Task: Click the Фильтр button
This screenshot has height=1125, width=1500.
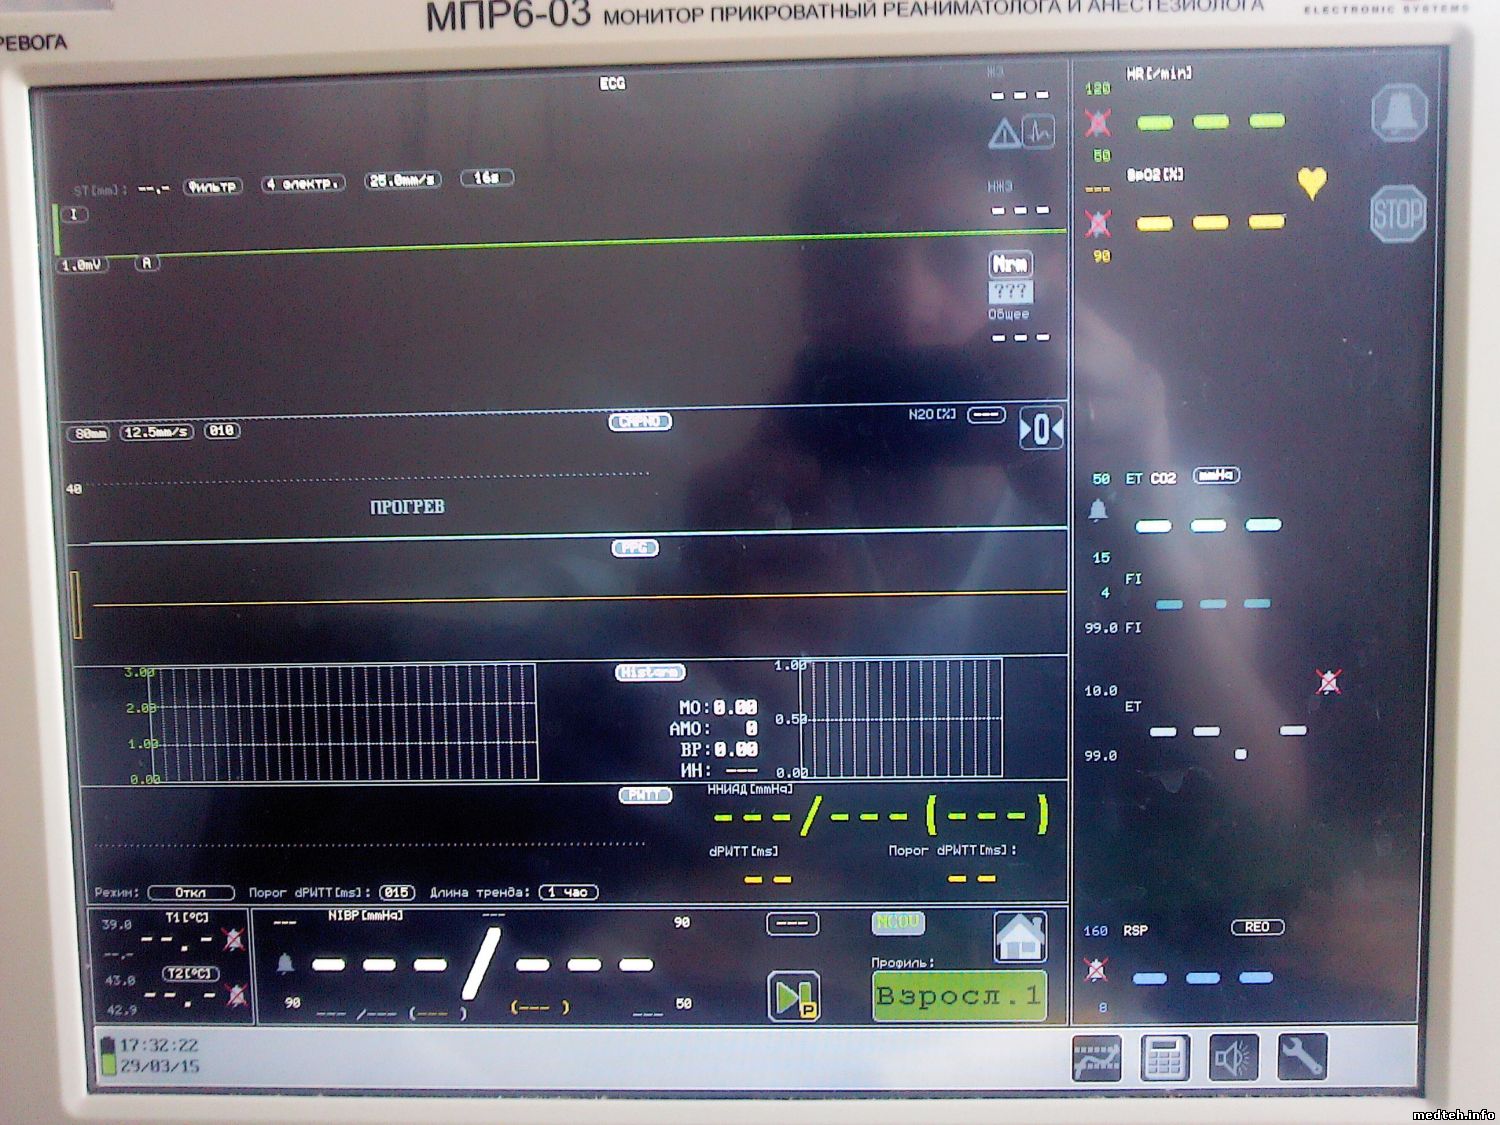Action: pos(213,186)
